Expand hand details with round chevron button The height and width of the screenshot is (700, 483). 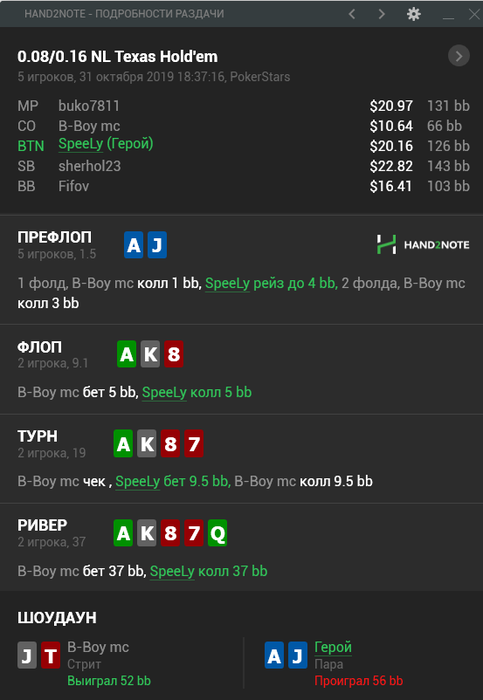(459, 56)
